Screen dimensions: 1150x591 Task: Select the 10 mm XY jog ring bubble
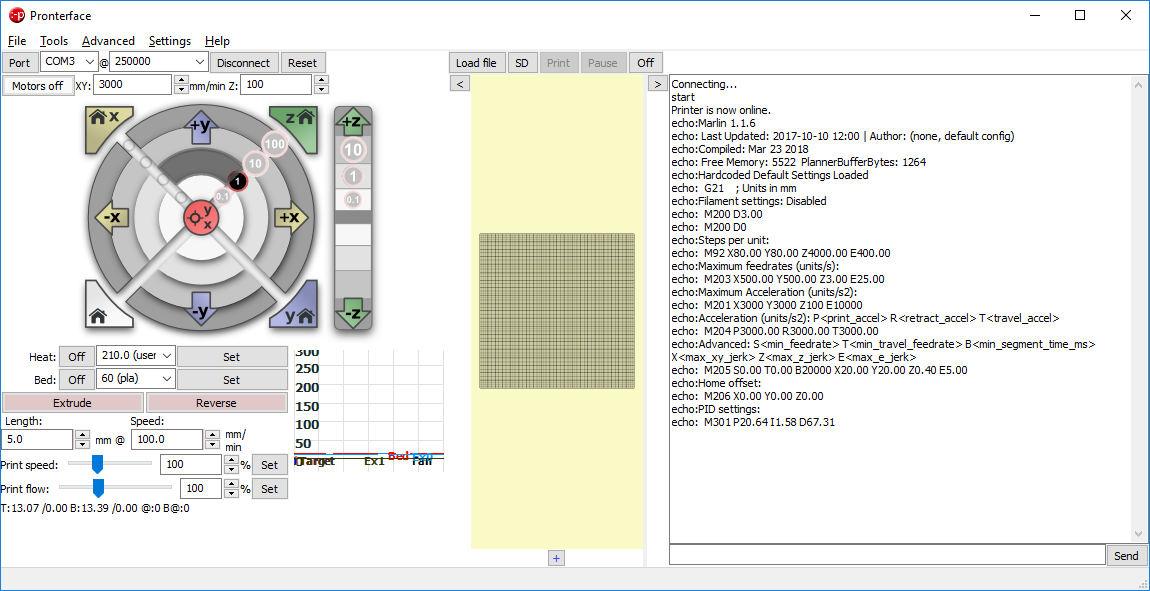click(254, 163)
